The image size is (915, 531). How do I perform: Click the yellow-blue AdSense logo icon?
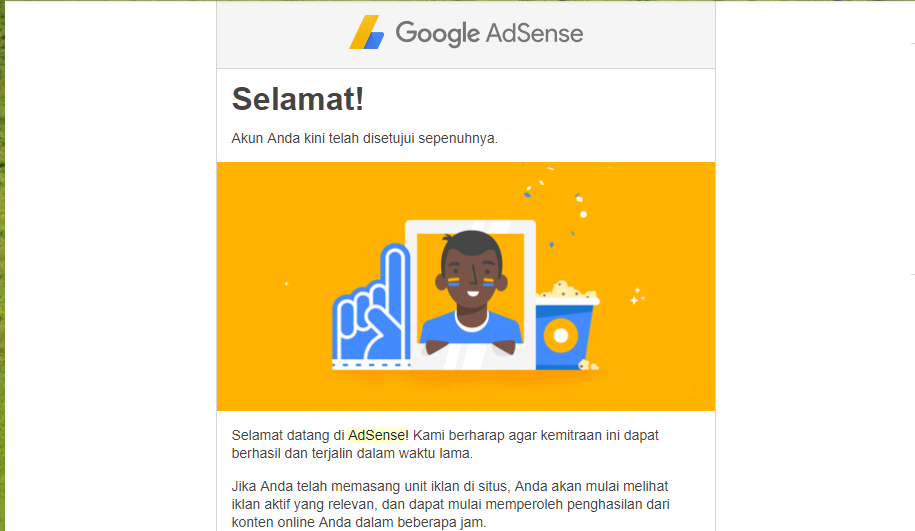pyautogui.click(x=367, y=32)
